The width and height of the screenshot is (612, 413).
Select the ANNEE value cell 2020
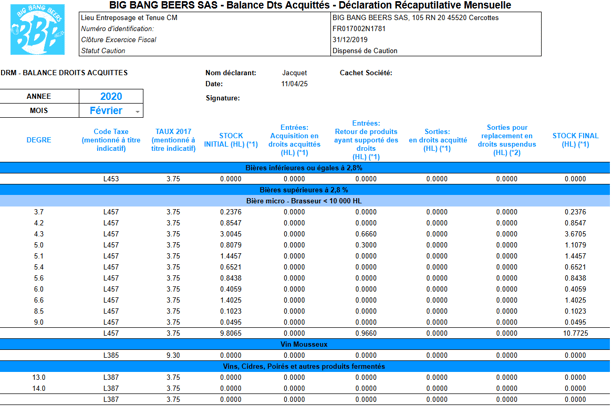111,96
